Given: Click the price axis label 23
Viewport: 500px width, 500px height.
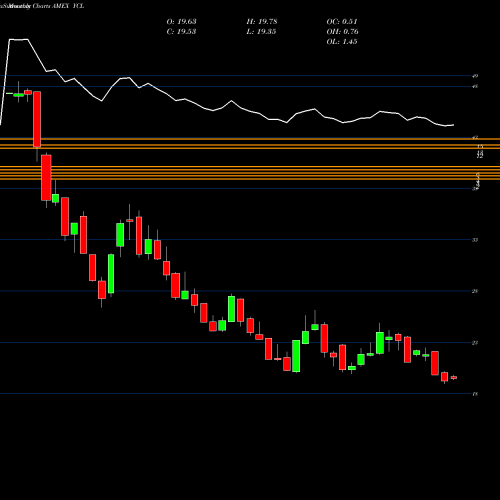Looking at the screenshot, I should click(x=475, y=343).
